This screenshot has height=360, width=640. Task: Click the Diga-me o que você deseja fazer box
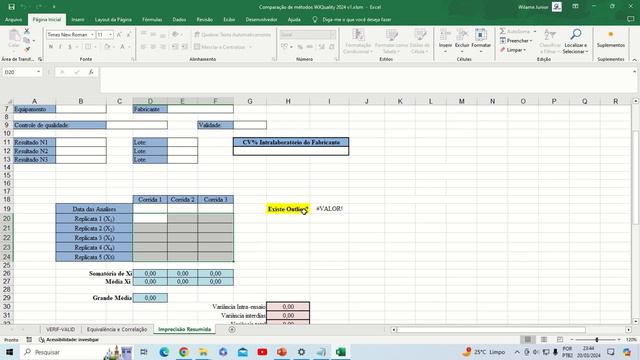coord(357,20)
